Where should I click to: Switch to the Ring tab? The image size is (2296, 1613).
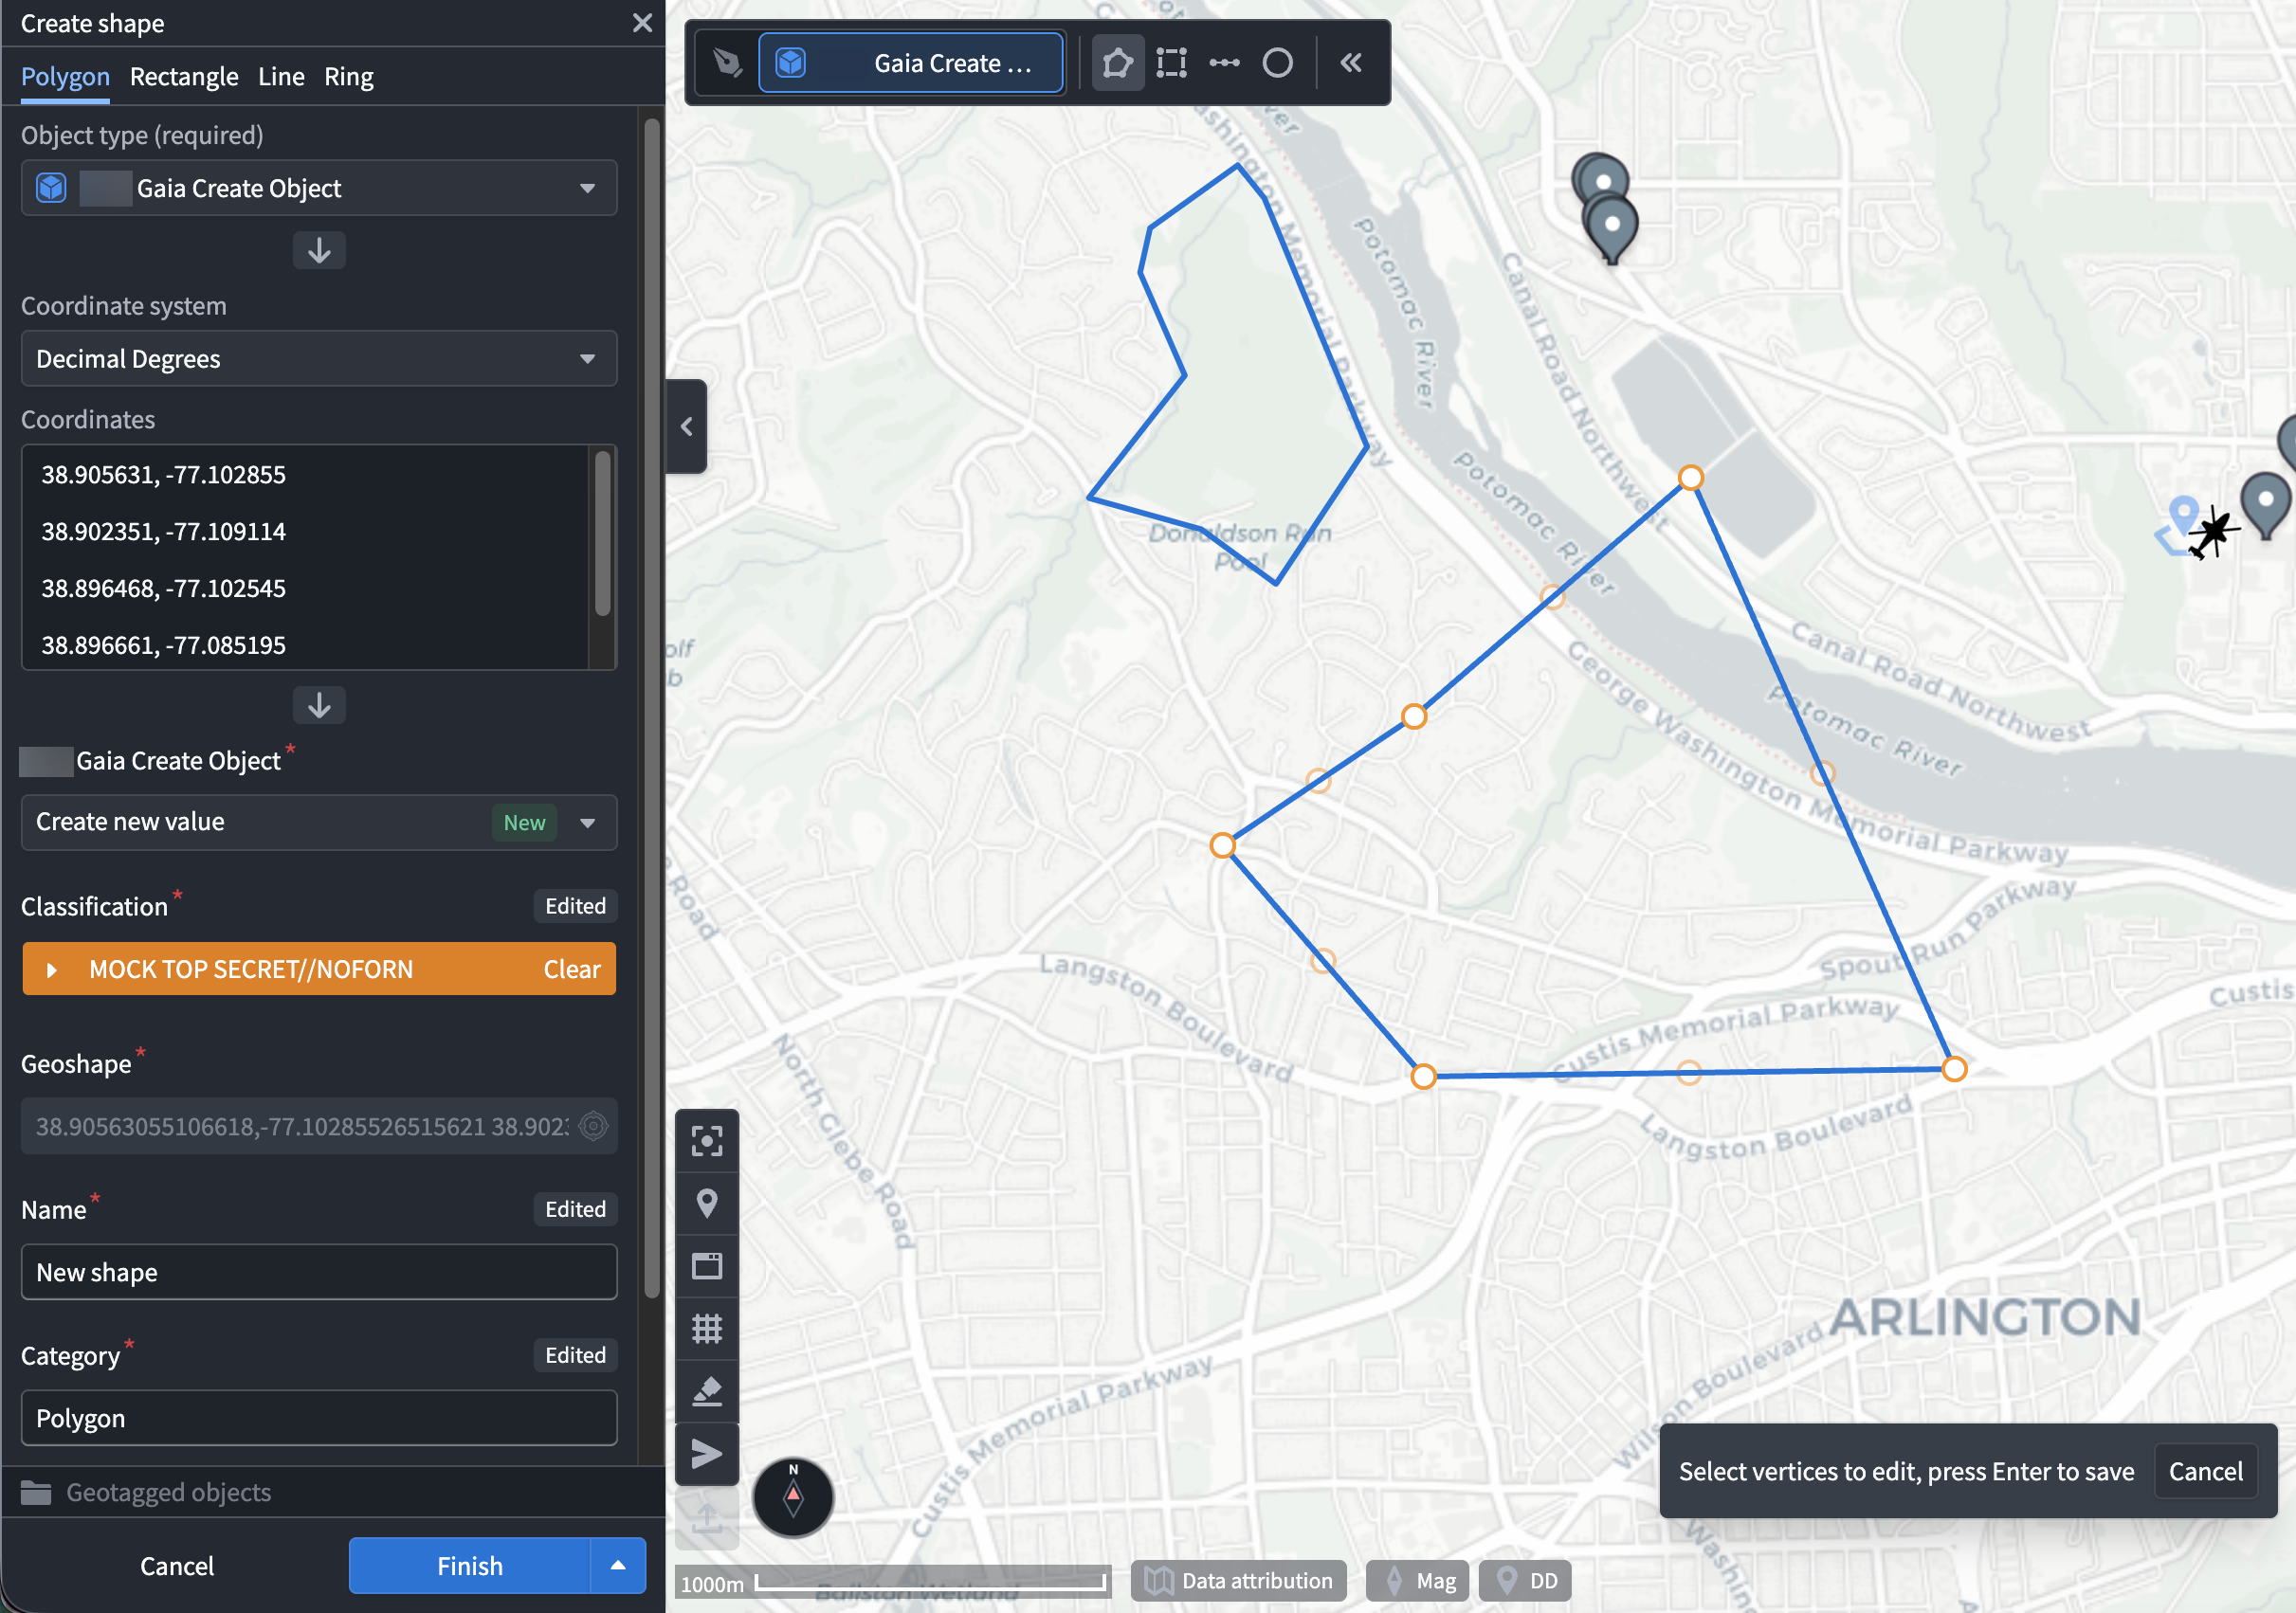click(x=349, y=76)
